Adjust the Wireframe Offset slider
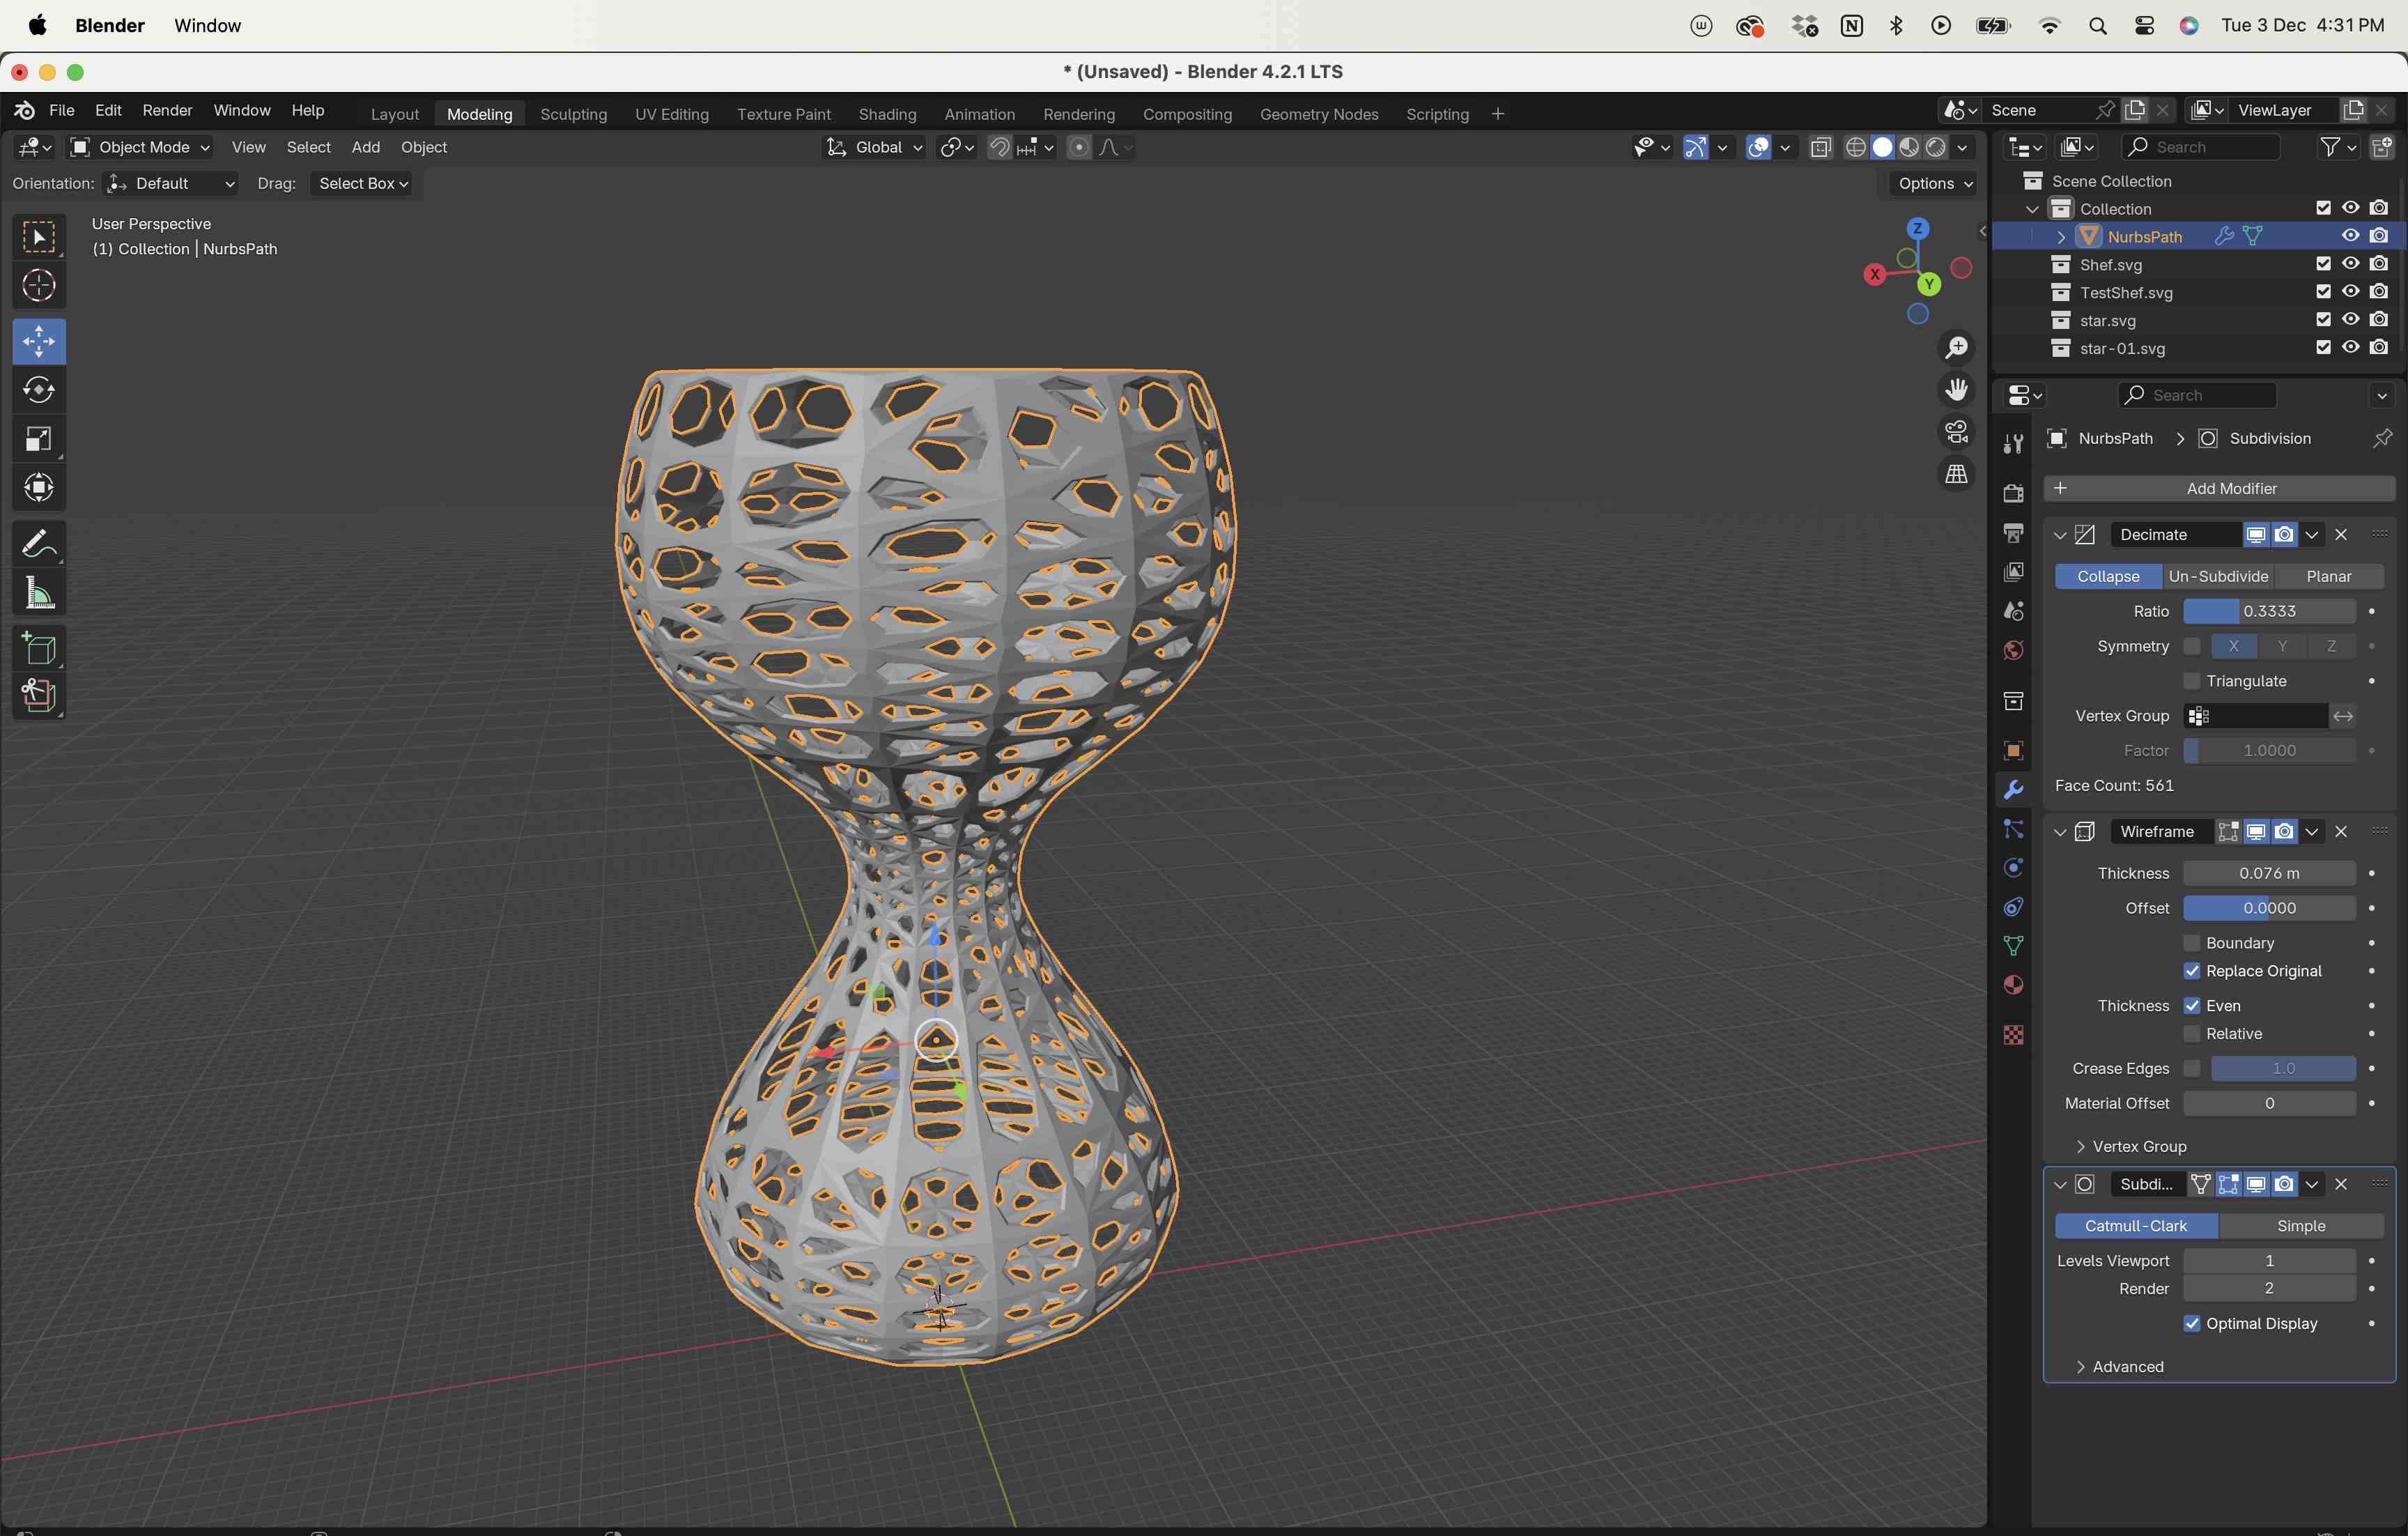Image resolution: width=2408 pixels, height=1536 pixels. (x=2269, y=908)
